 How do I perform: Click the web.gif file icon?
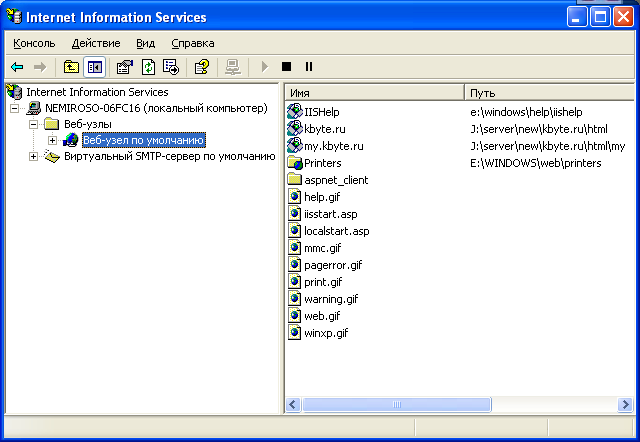coord(294,316)
